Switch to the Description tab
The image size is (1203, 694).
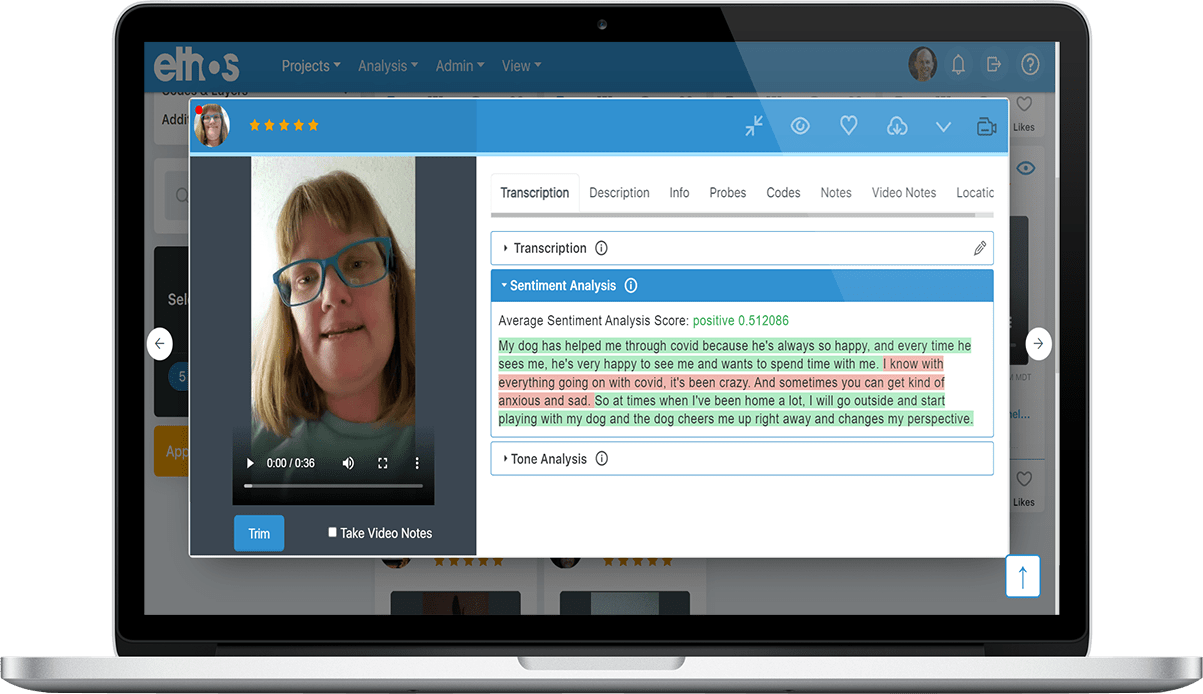point(619,193)
